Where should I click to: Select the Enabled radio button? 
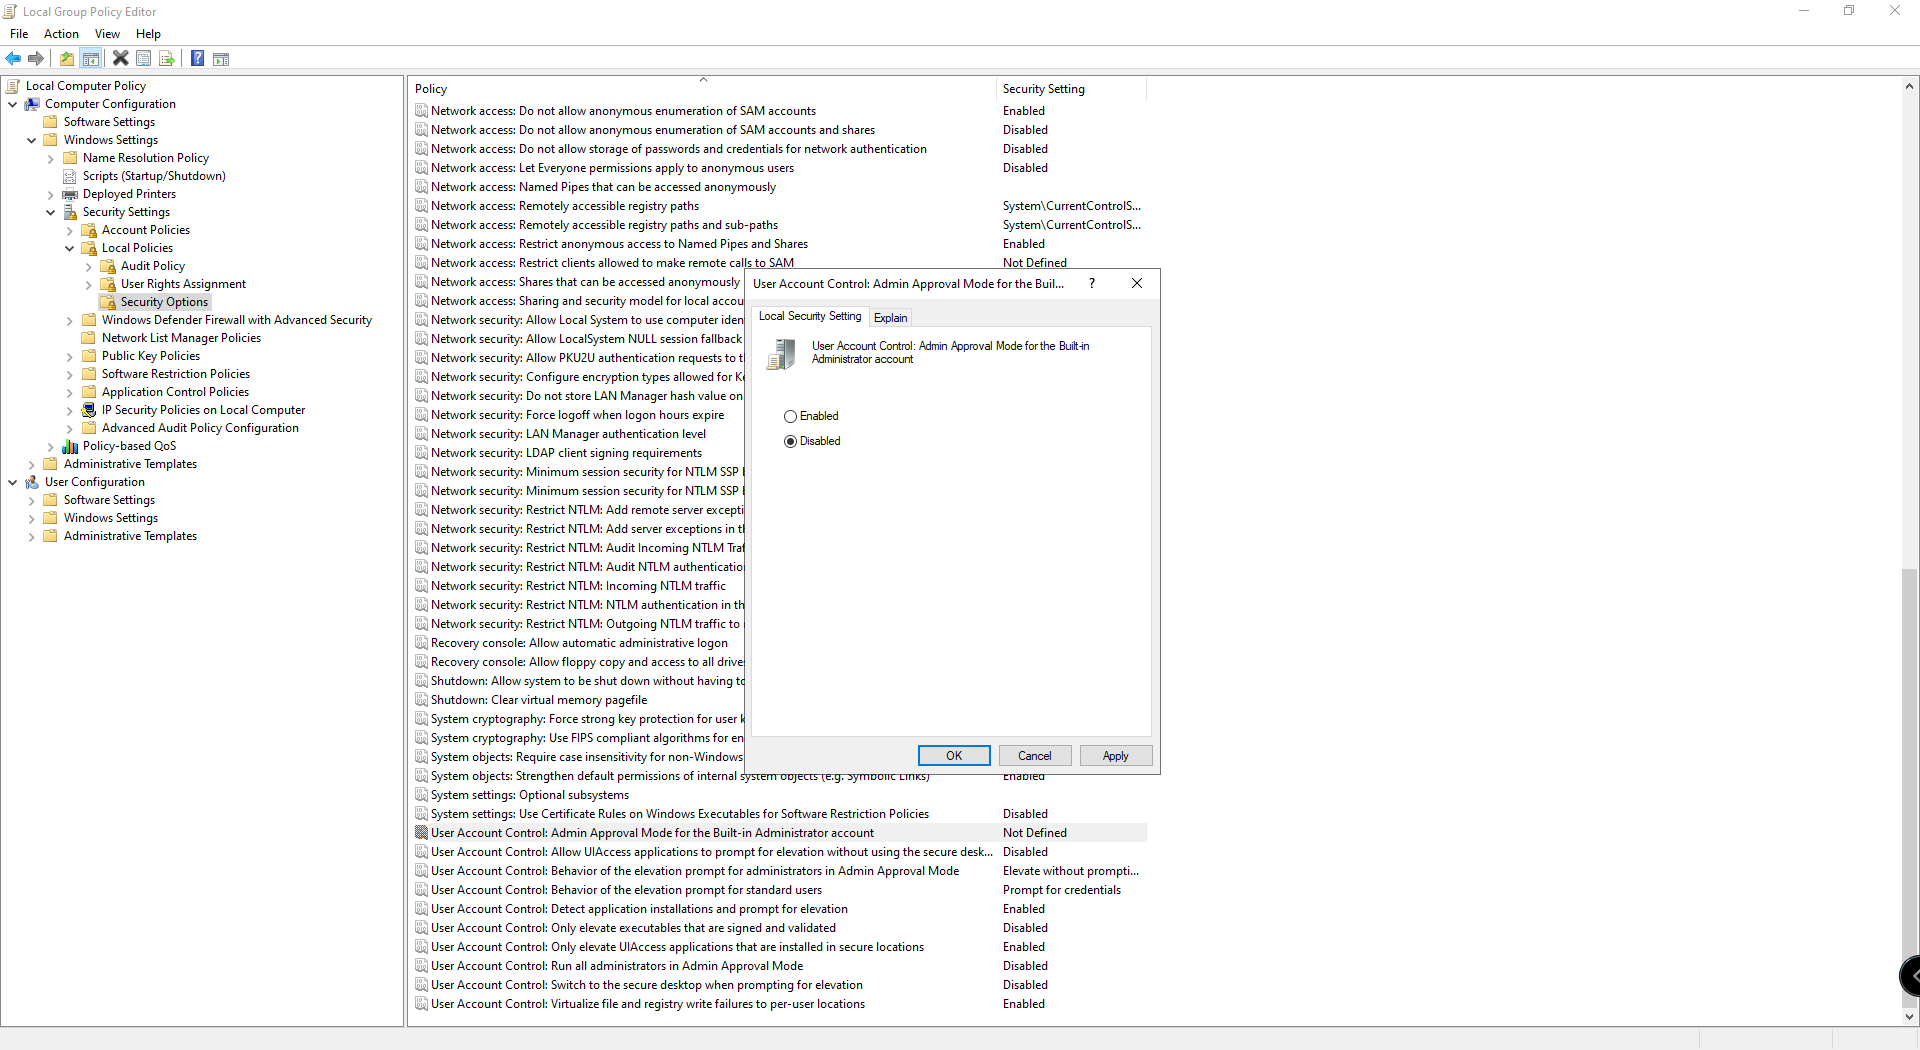pyautogui.click(x=791, y=416)
